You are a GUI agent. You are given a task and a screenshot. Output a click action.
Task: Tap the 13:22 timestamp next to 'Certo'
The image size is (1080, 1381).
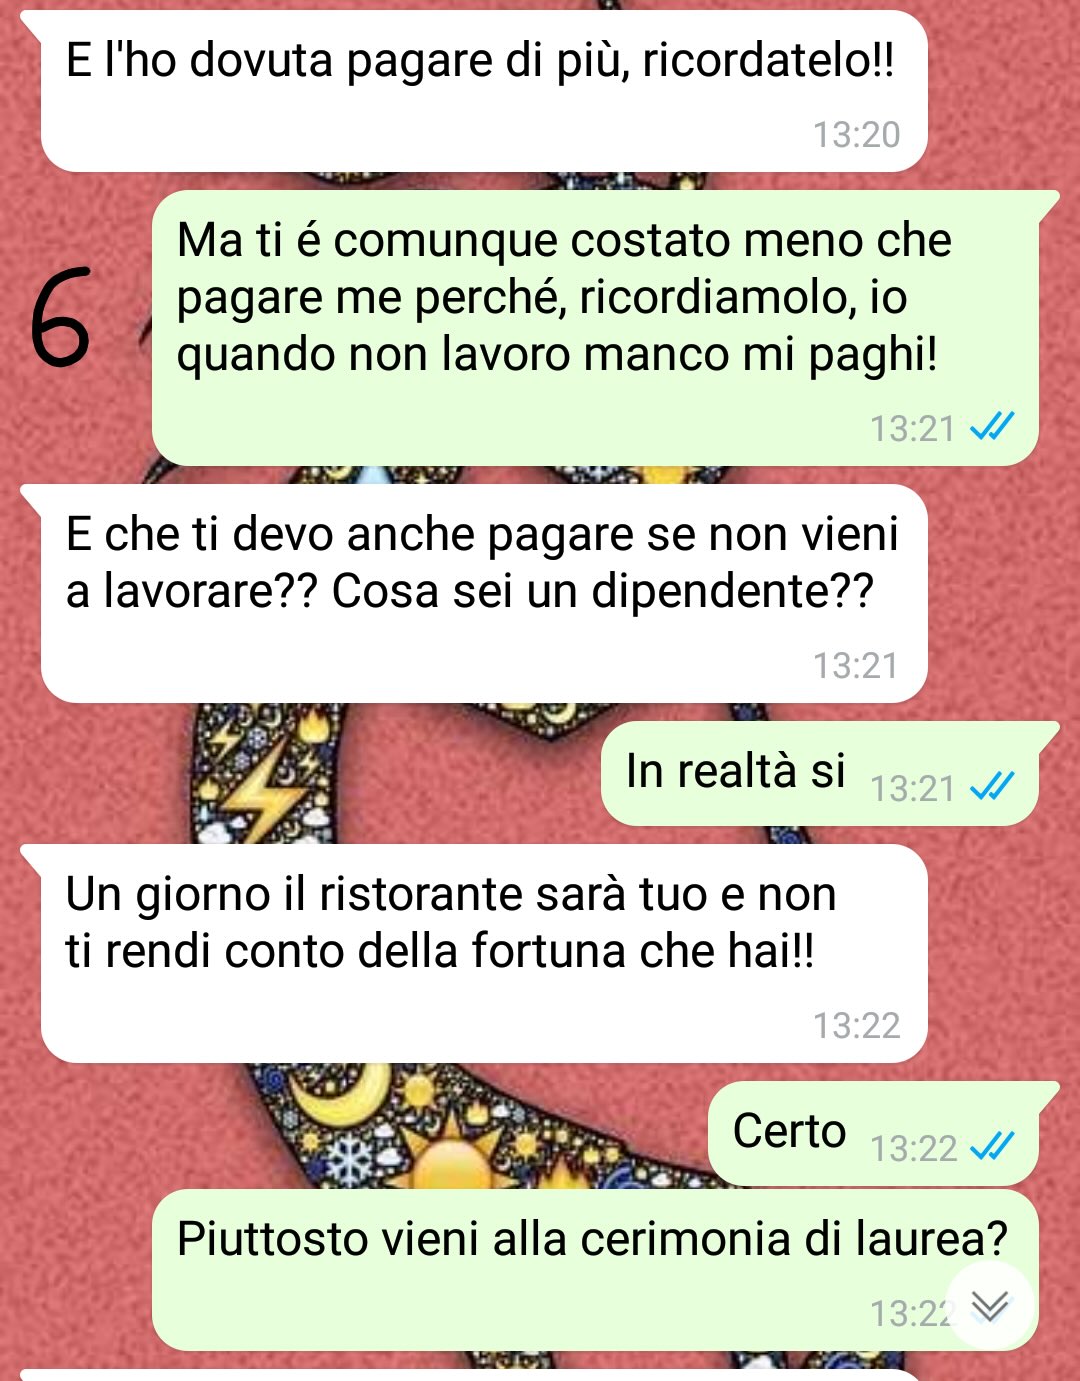click(913, 1148)
